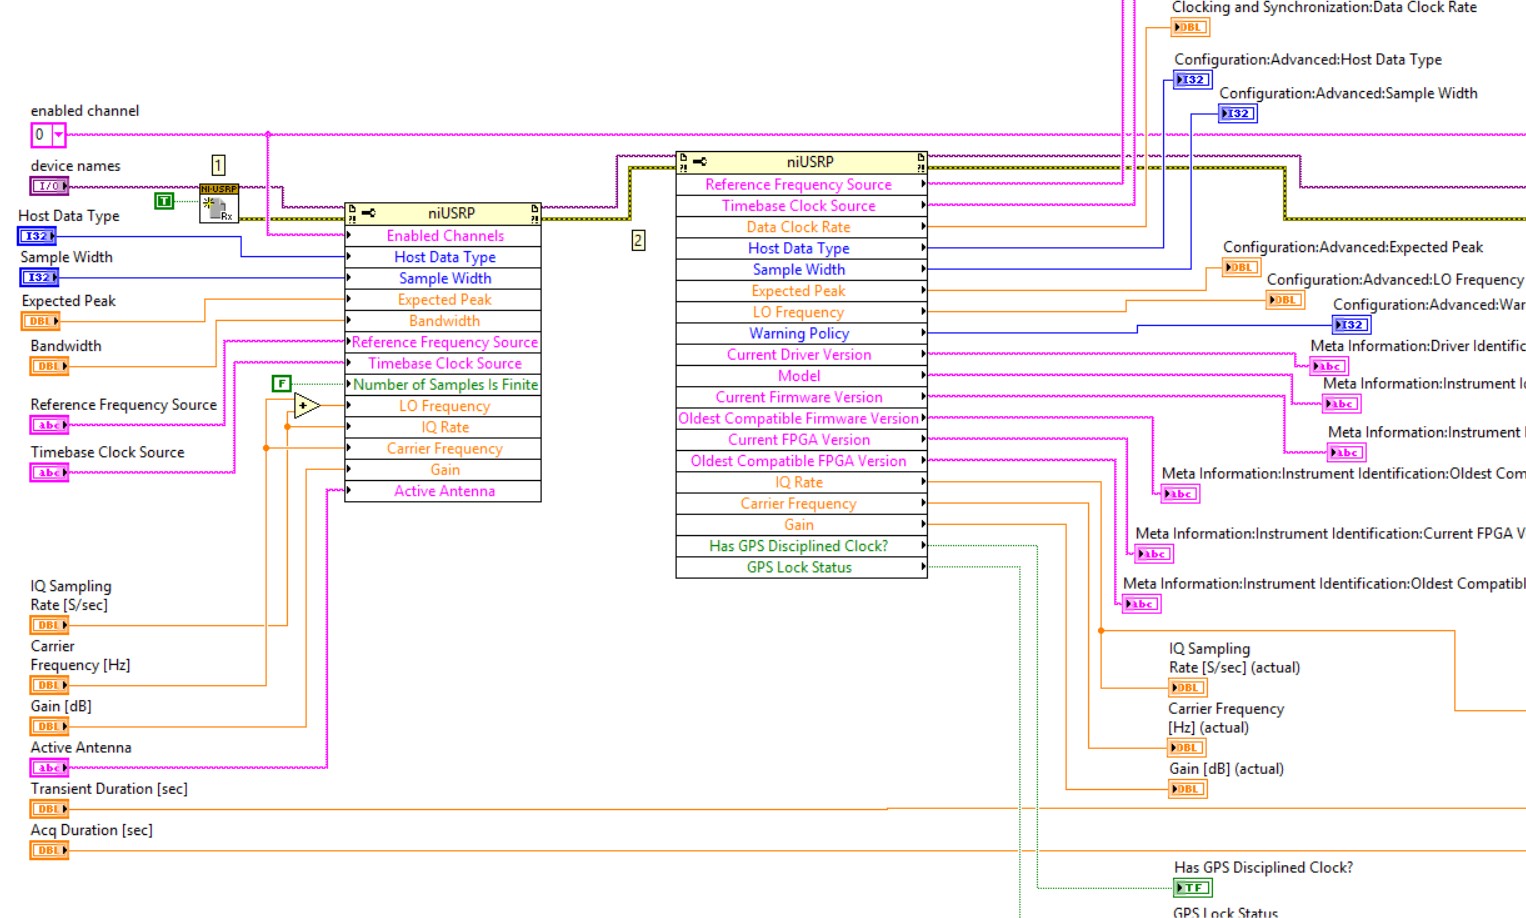This screenshot has height=918, width=1526.
Task: Click Timebase Clock Source abc control terminal
Action: [x=49, y=473]
